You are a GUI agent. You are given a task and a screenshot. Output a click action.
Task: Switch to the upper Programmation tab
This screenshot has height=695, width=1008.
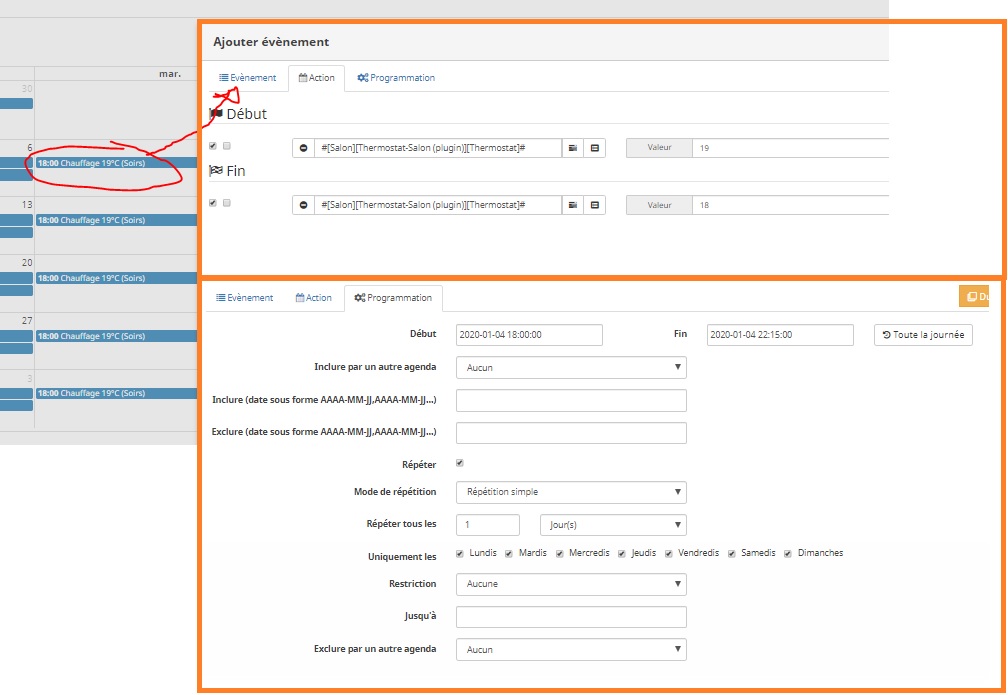coord(396,78)
